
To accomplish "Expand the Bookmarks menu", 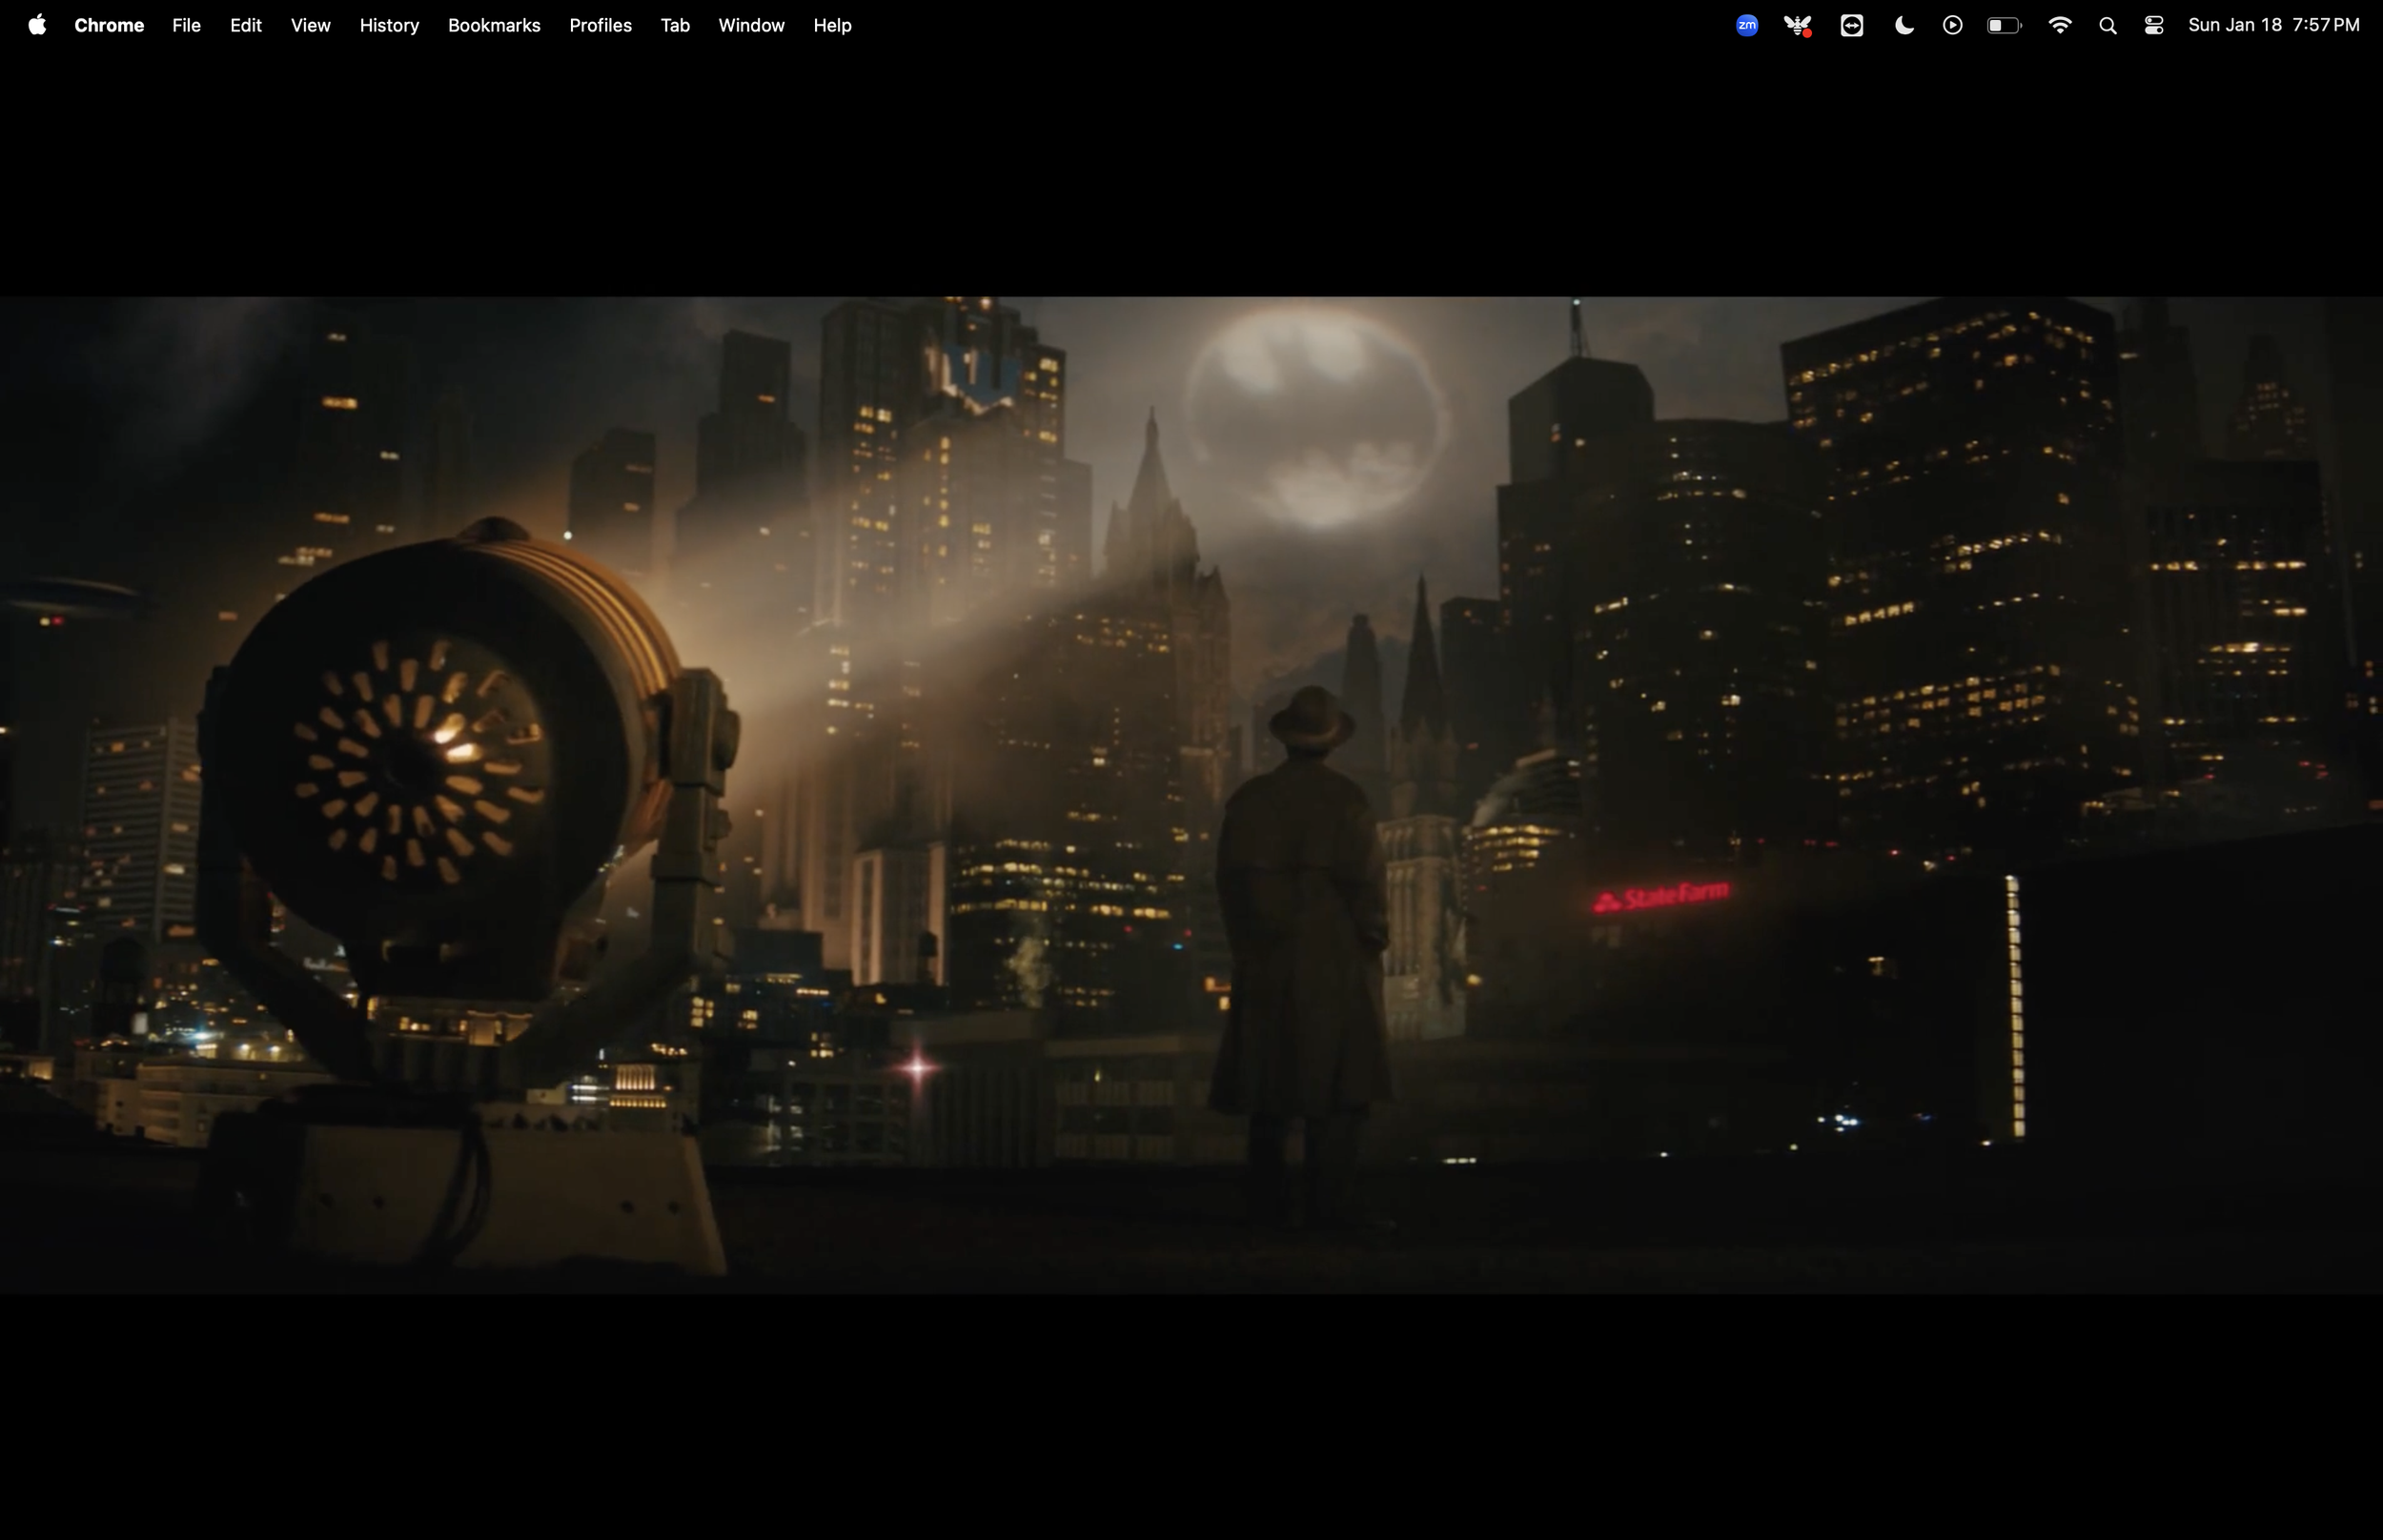I will tap(494, 25).
